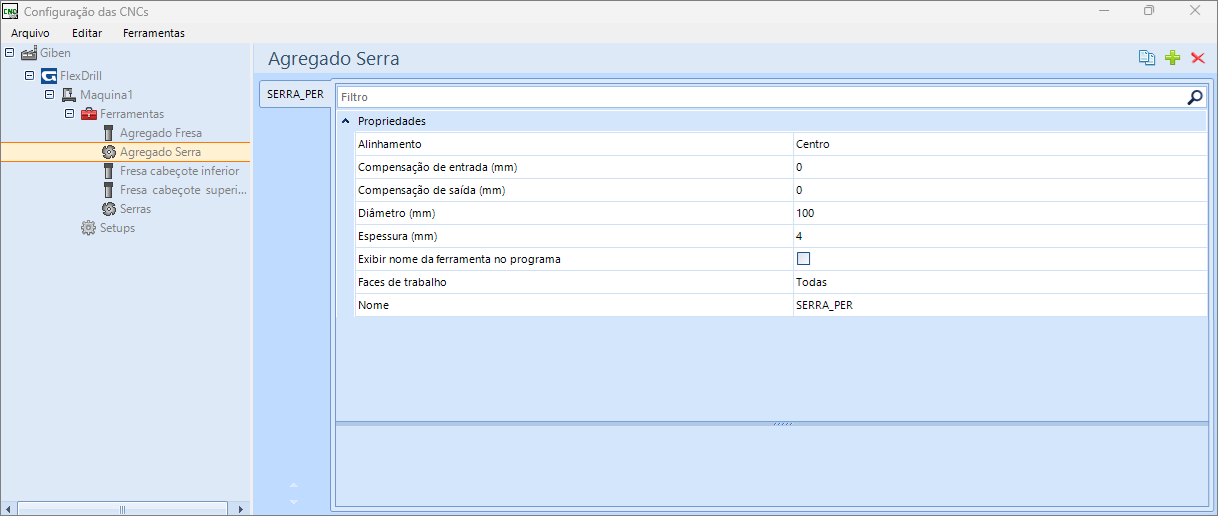Click the Filtro search input field

click(760, 97)
